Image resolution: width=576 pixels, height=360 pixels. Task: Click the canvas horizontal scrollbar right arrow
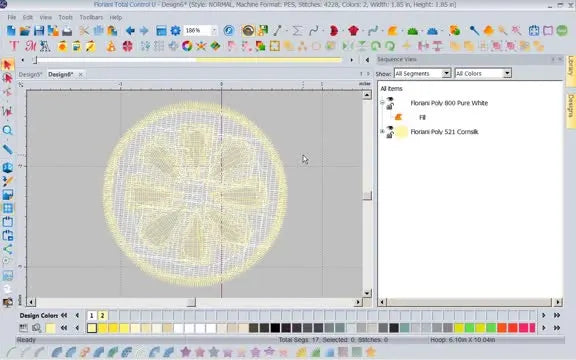point(358,302)
